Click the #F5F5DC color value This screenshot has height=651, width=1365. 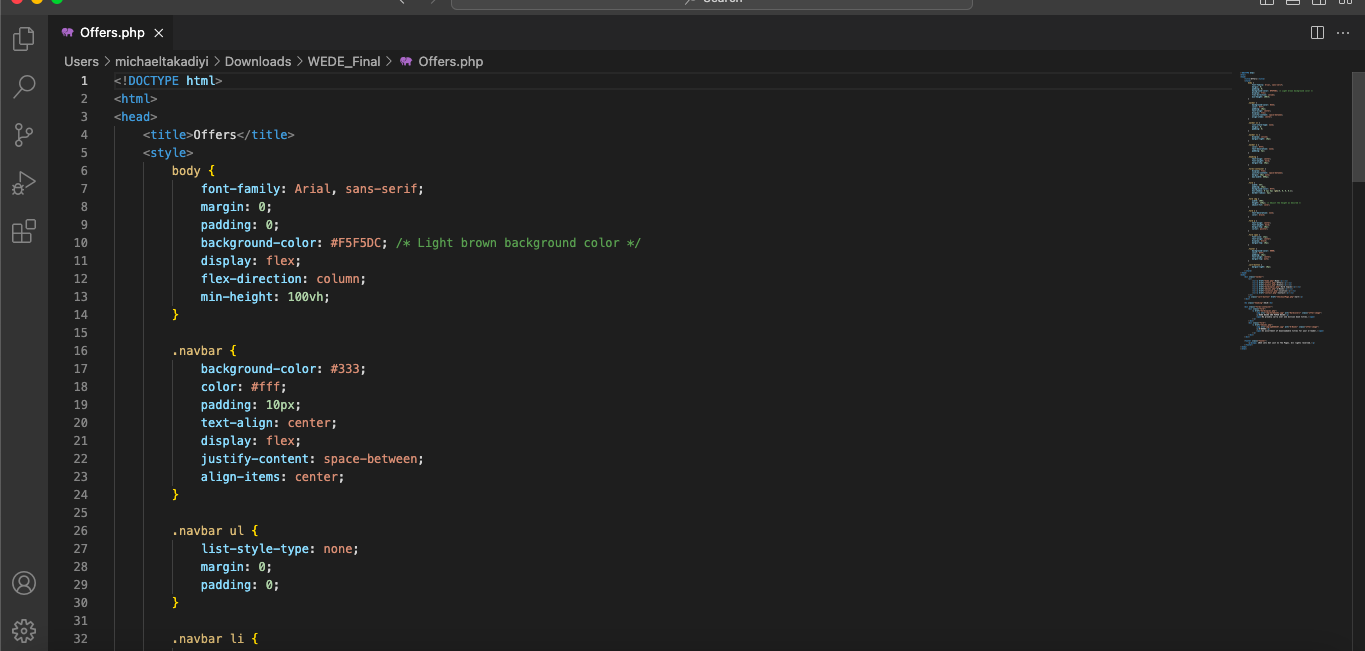[x=358, y=243]
